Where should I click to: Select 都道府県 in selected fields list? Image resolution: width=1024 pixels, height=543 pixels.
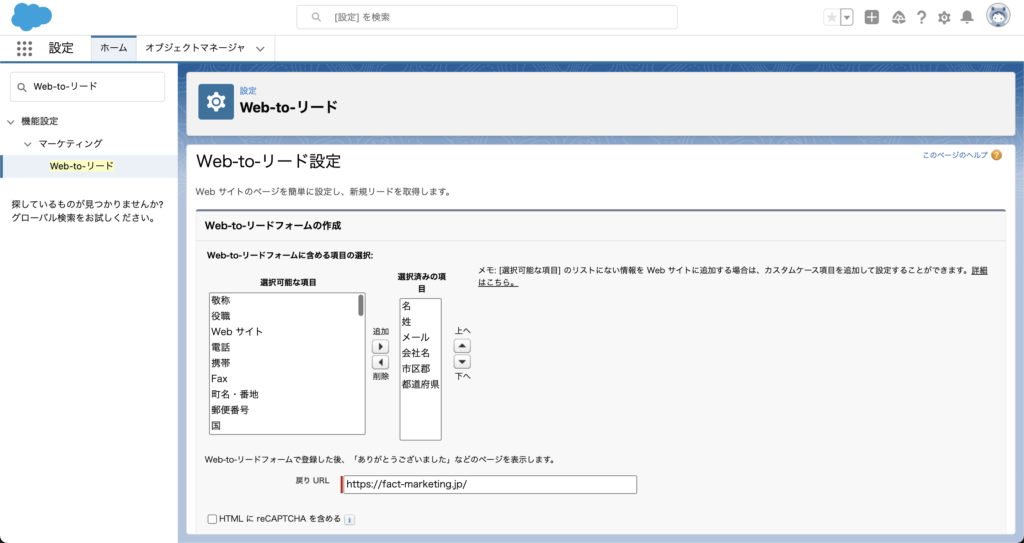(x=420, y=385)
